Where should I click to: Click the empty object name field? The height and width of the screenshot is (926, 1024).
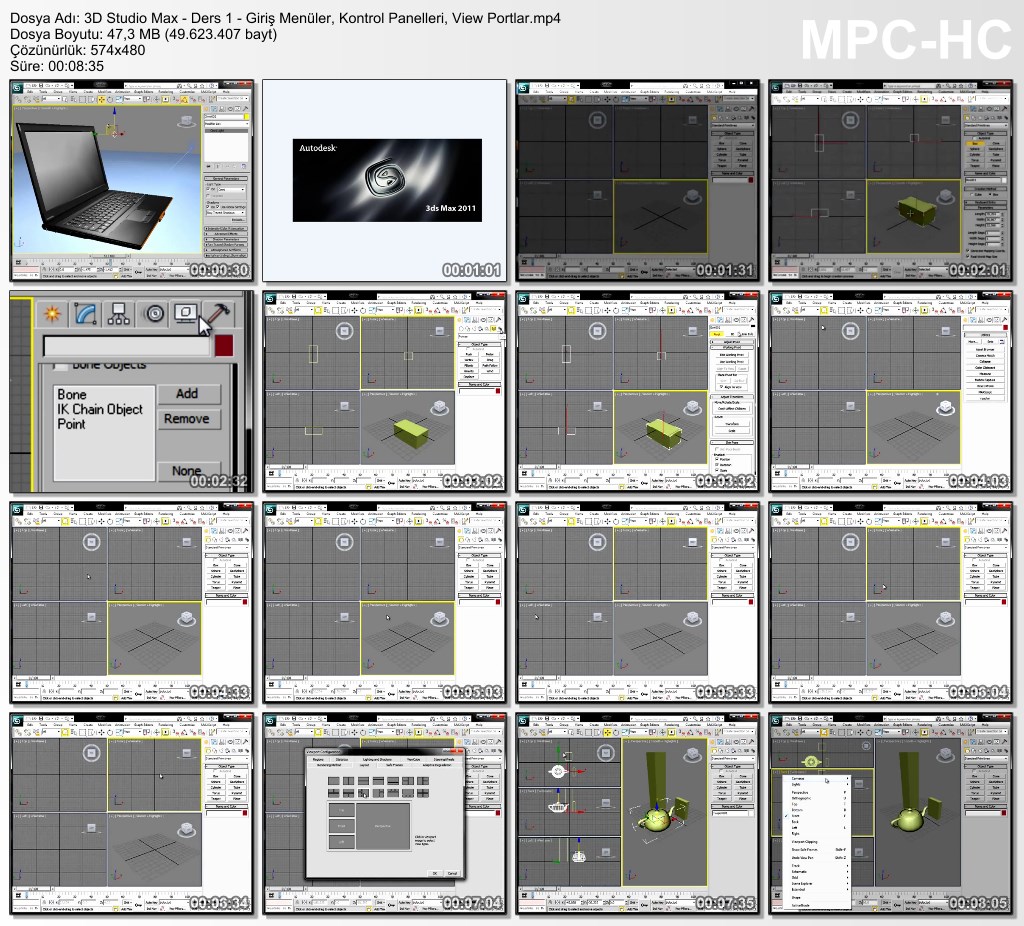click(x=125, y=346)
